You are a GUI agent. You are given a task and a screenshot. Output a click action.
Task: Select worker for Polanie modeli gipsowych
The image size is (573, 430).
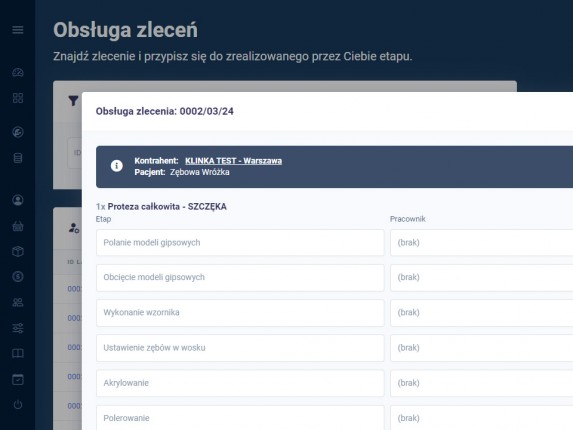[482, 243]
